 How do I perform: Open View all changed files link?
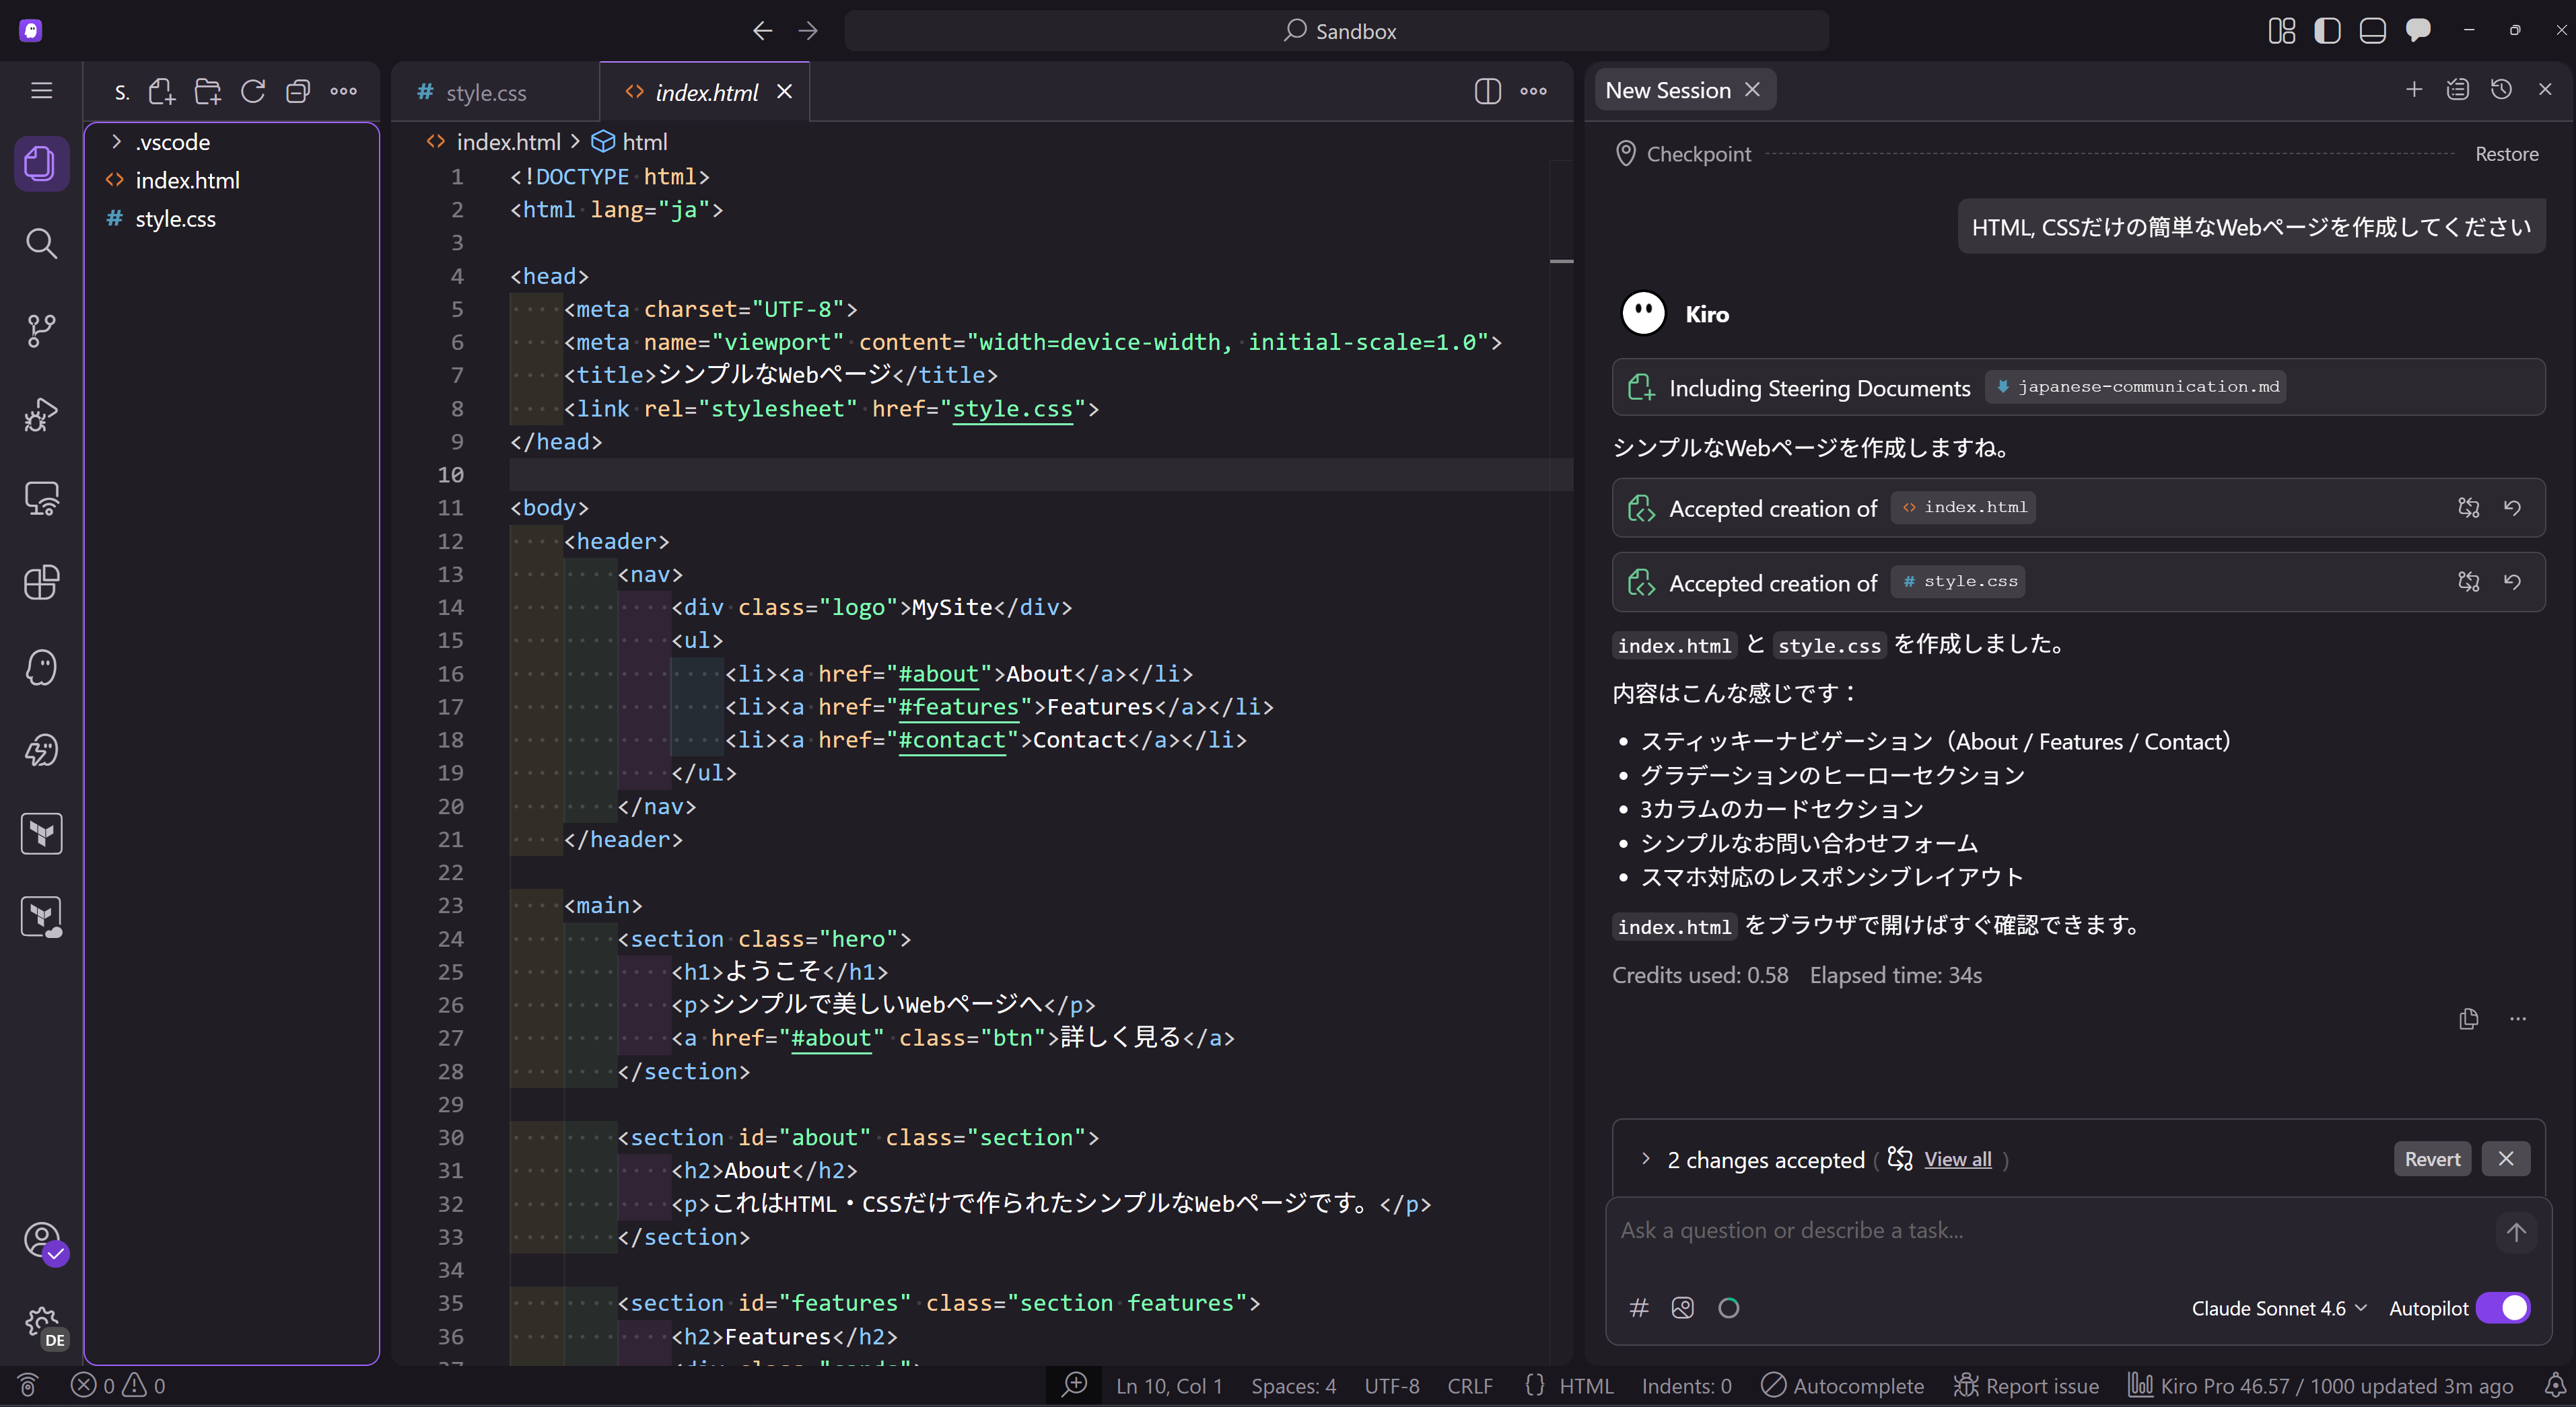tap(1956, 1160)
